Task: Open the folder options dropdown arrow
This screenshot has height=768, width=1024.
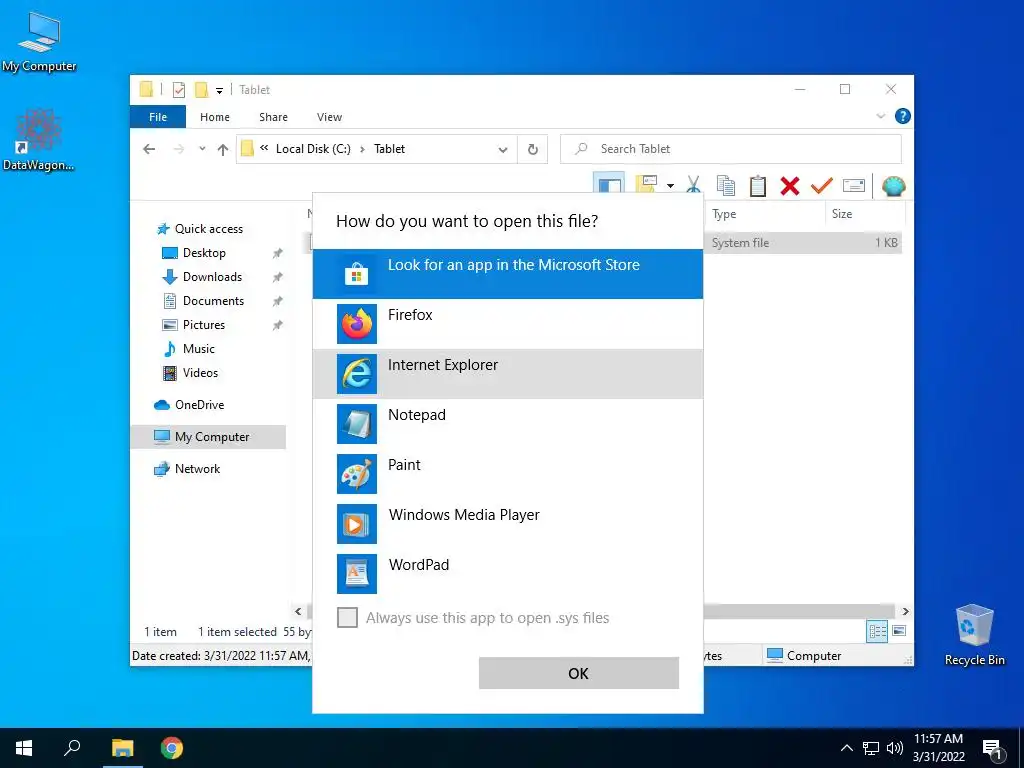Action: coord(671,186)
